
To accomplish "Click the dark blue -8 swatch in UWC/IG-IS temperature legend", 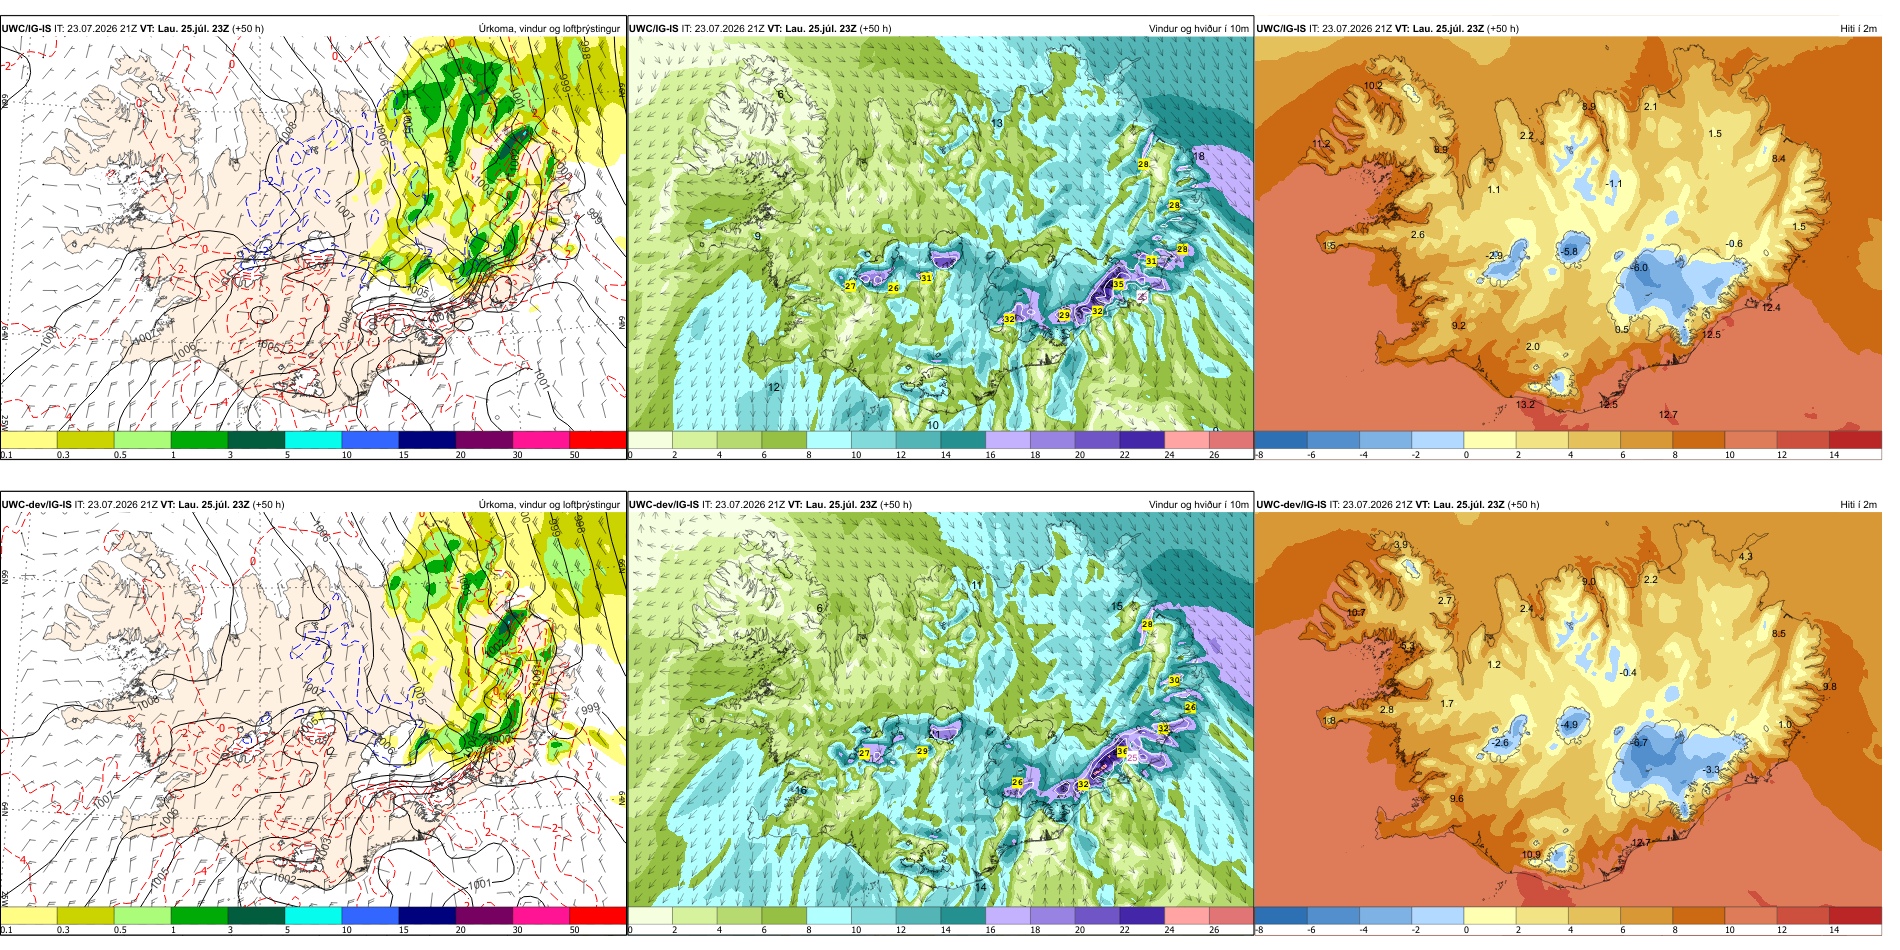I will coord(1281,440).
